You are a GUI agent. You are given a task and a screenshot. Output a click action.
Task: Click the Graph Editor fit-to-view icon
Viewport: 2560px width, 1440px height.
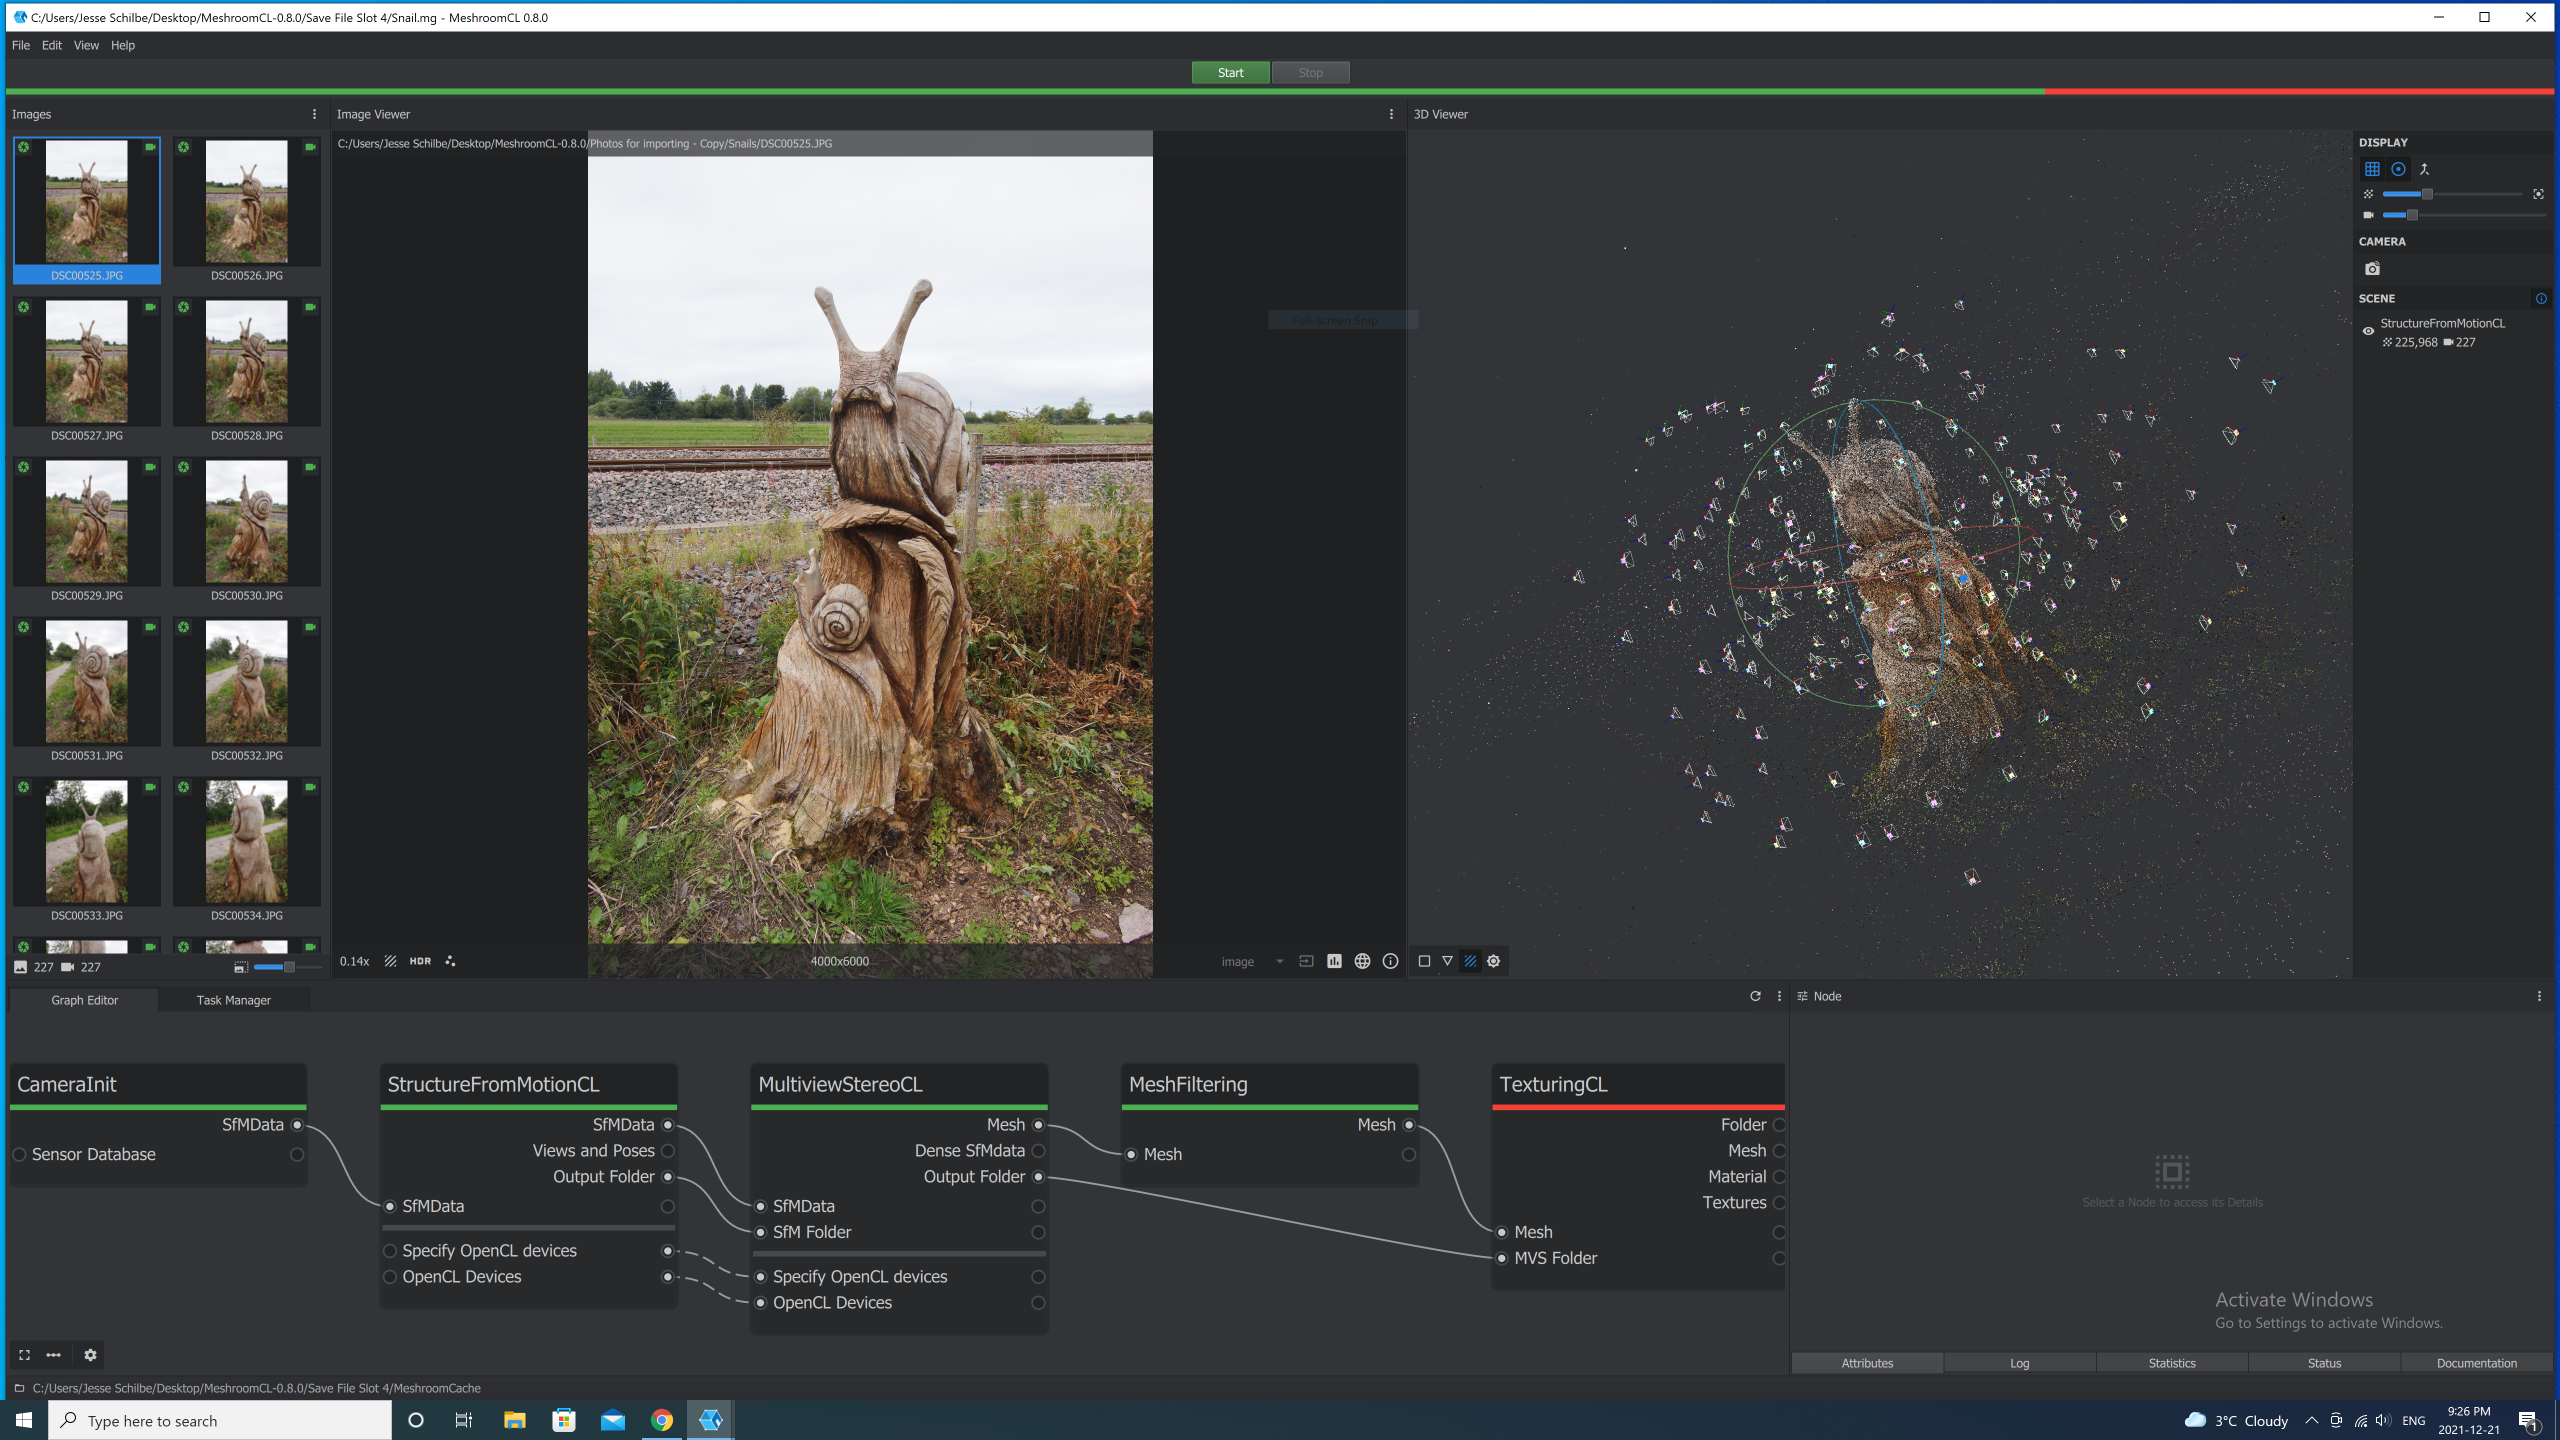pos(24,1355)
